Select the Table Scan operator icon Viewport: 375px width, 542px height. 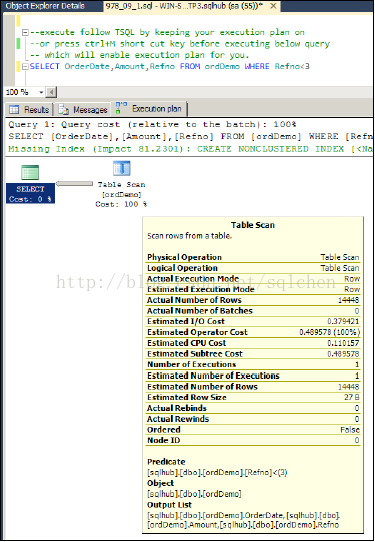(x=122, y=169)
